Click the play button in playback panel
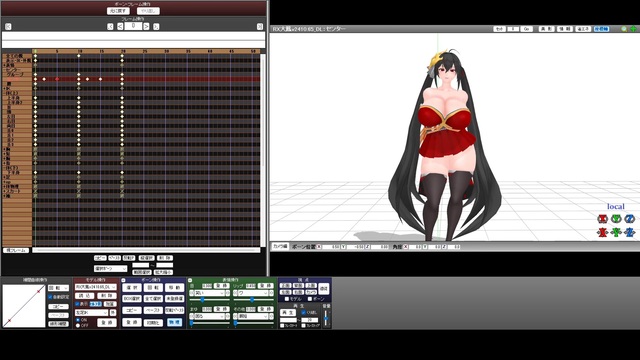This screenshot has height=360, width=640. coord(288,313)
